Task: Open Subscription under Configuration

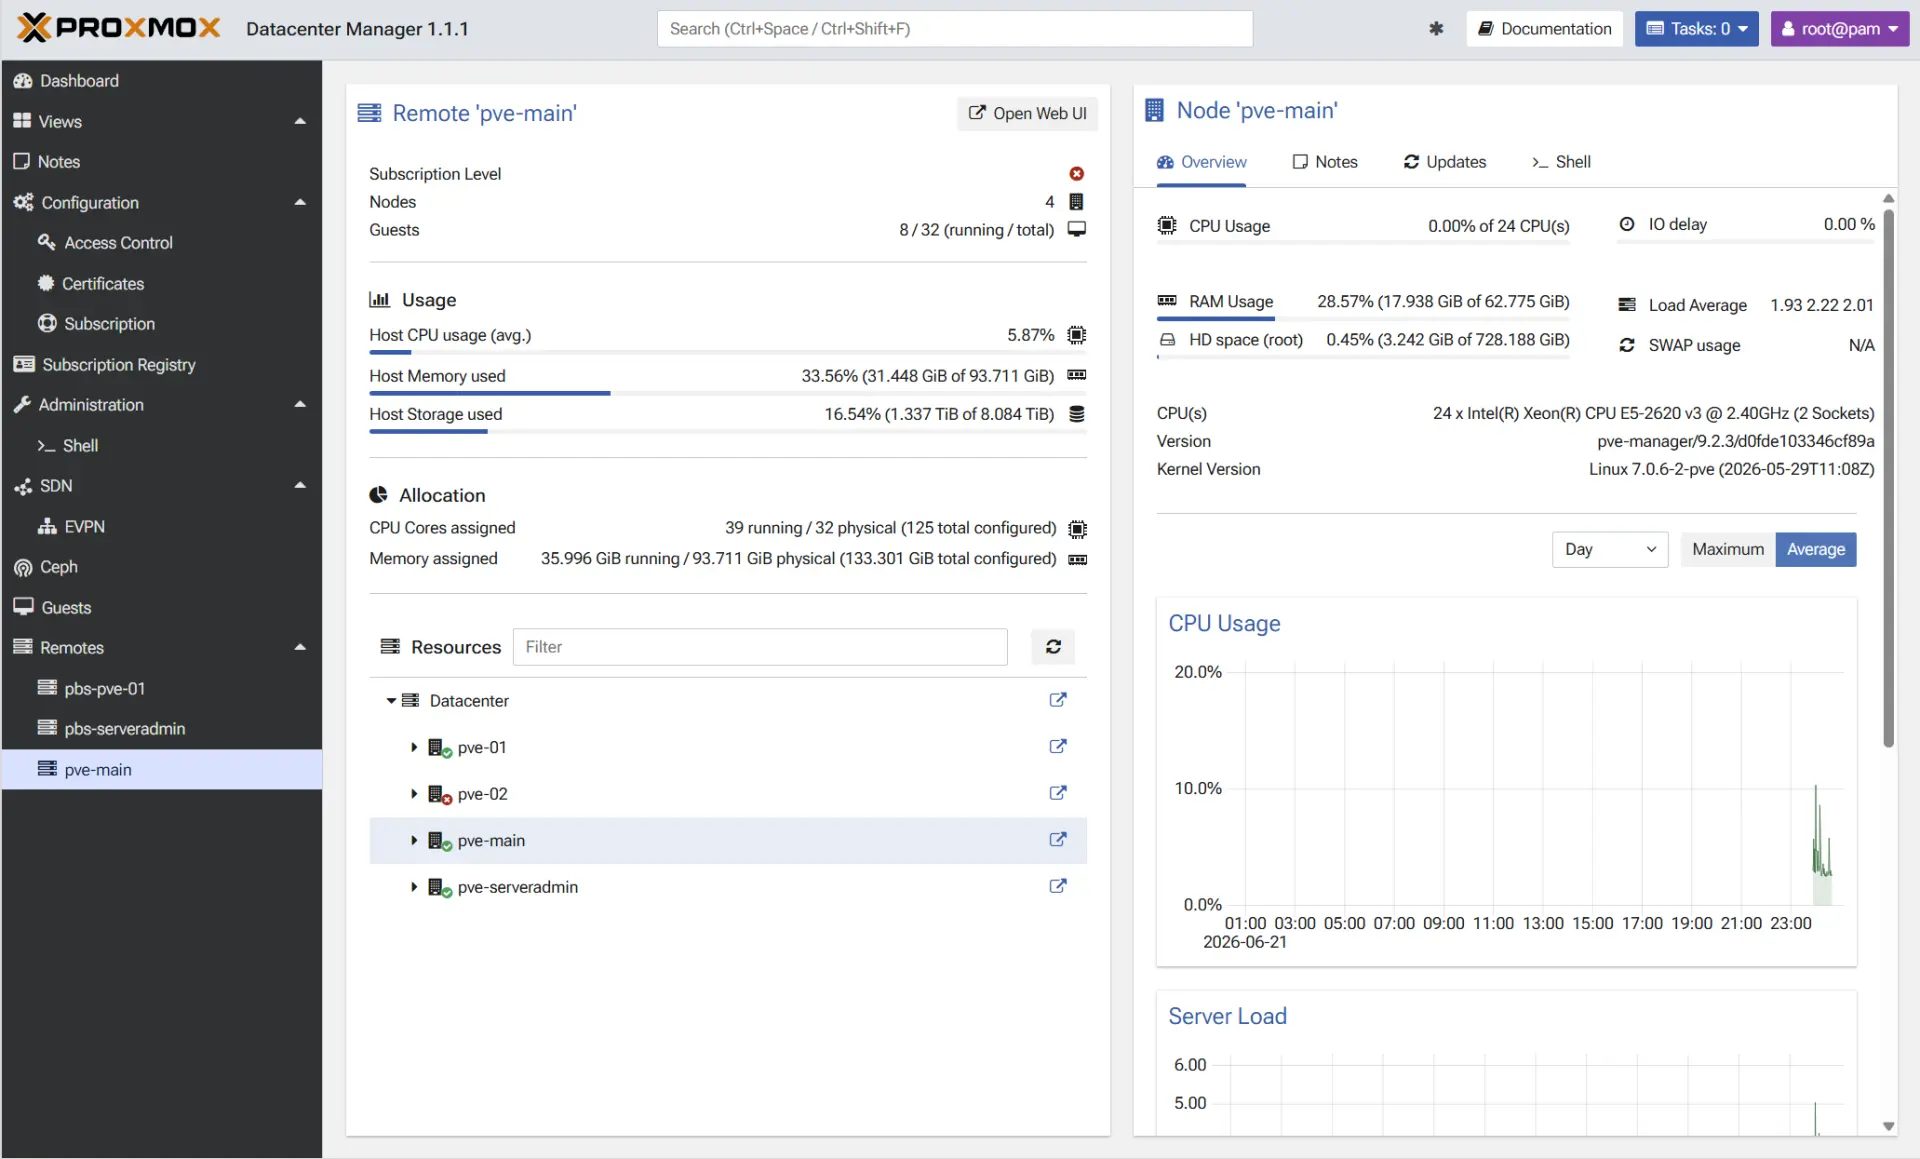Action: pos(161,324)
